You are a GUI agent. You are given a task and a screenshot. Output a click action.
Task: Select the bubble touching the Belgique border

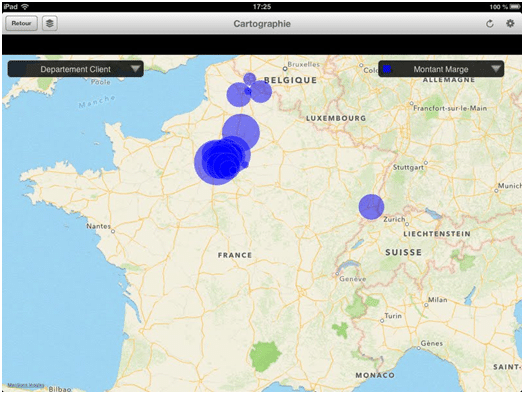pyautogui.click(x=261, y=92)
